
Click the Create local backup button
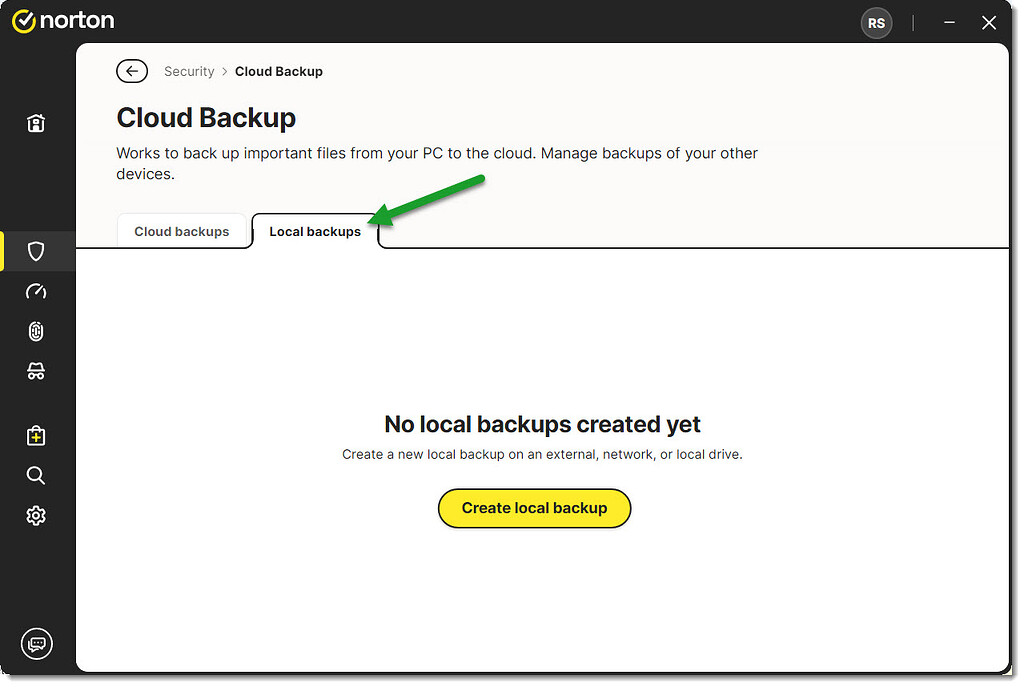coord(534,508)
